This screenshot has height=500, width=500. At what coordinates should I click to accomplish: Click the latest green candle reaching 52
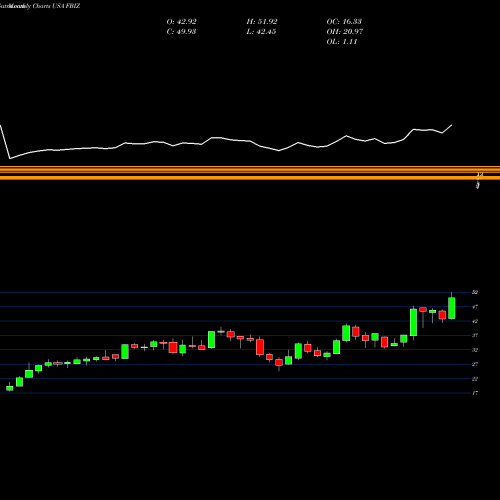click(452, 308)
